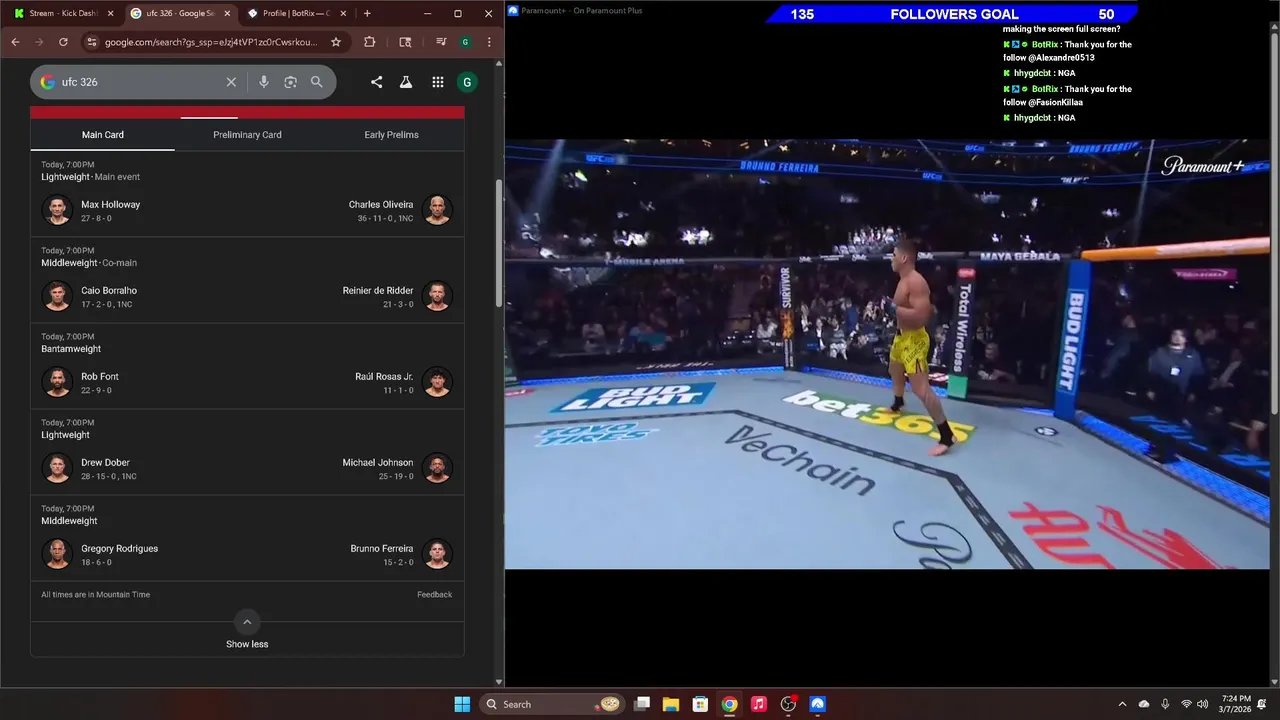The image size is (1280, 720).
Task: Go back in Chrome
Action: pos(15,42)
